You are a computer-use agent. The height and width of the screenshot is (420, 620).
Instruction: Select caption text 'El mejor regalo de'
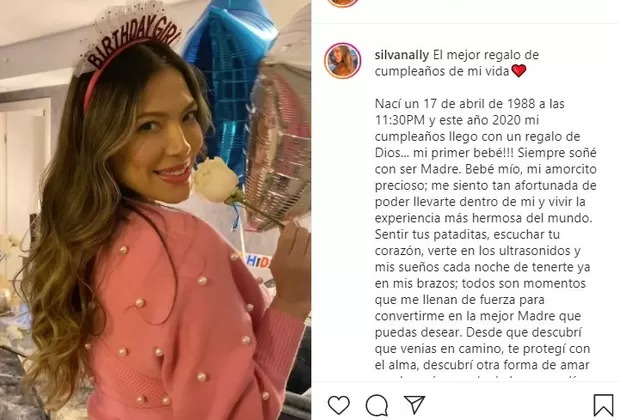[486, 55]
